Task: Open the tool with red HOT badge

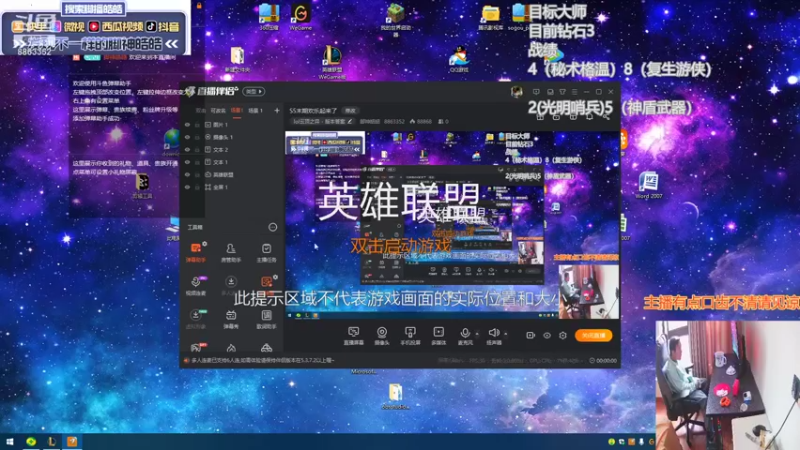Action: pos(195,348)
